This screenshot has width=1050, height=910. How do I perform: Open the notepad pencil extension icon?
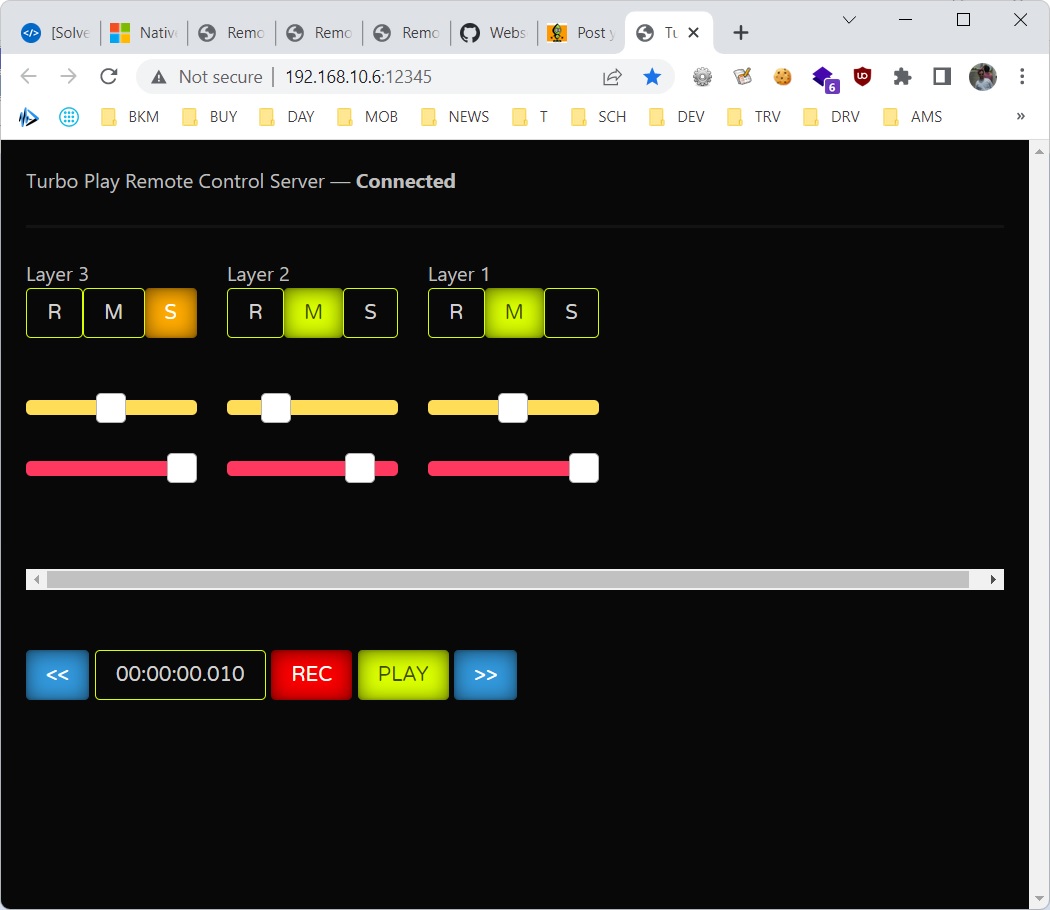(x=743, y=77)
